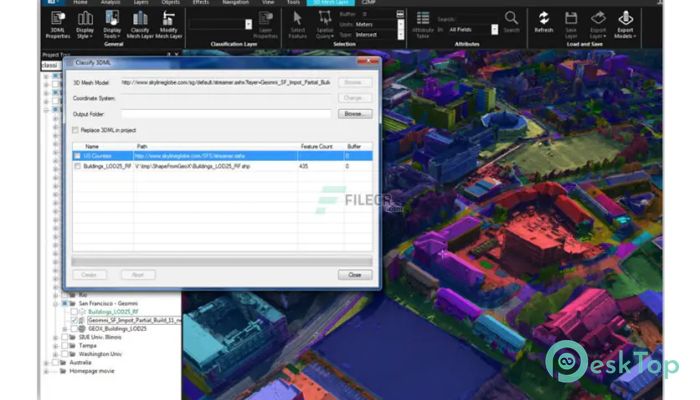
Task: Select the Classify Mesh Layer tool
Action: [140, 25]
